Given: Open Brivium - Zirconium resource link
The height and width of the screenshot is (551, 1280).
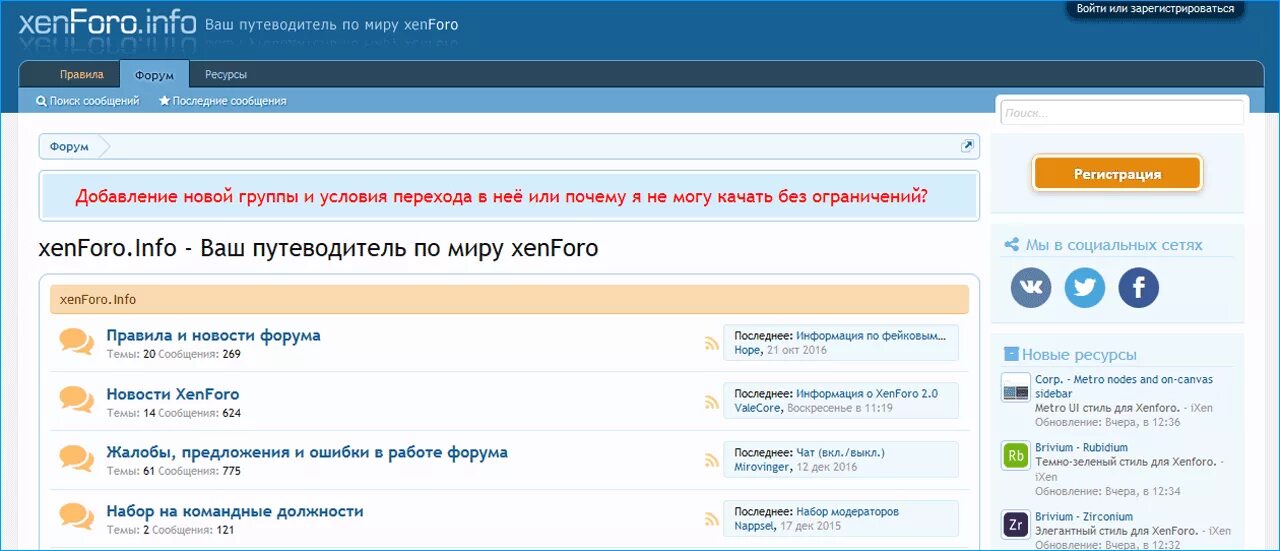Looking at the screenshot, I should click(1082, 516).
